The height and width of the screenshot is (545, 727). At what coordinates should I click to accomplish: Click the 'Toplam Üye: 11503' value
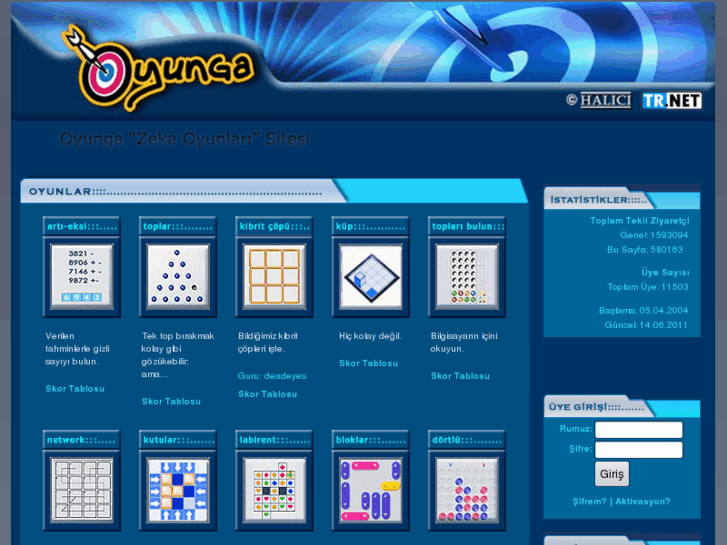(648, 287)
